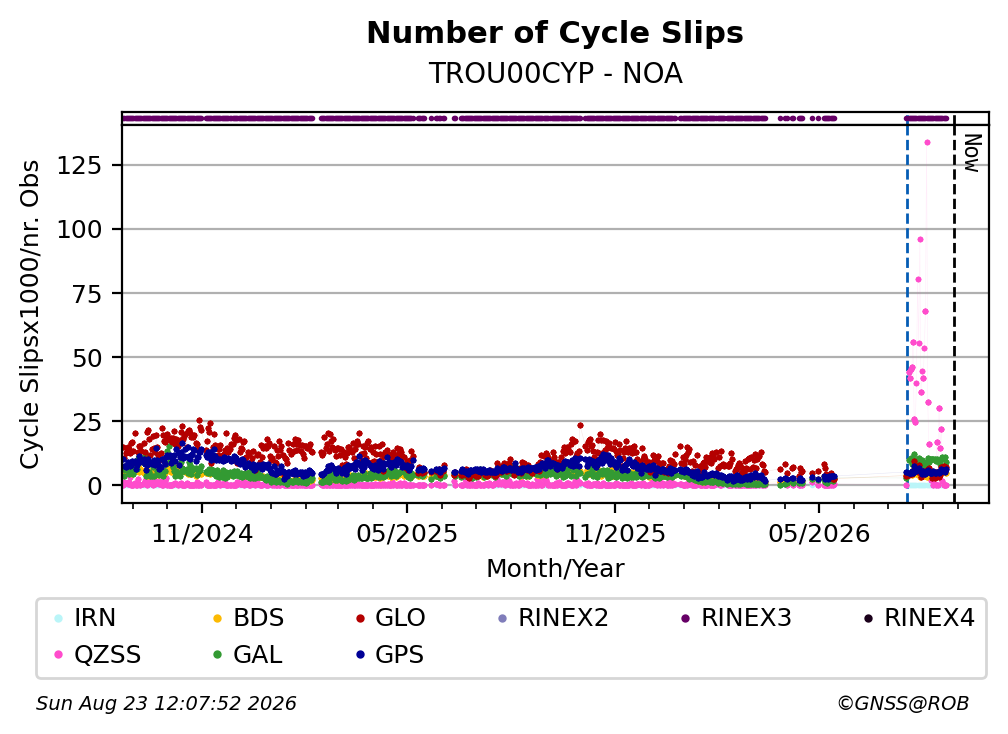Click the y-axis tick value 75
1008x734 pixels.
87,294
